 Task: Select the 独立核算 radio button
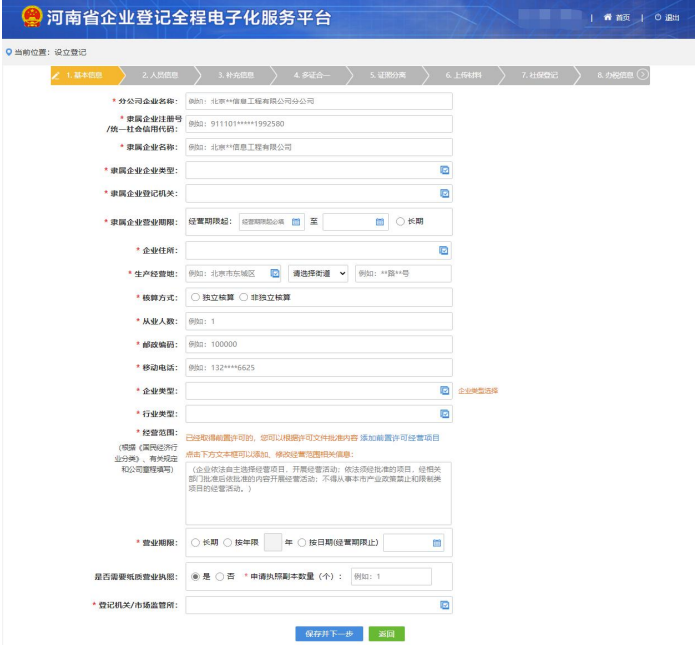[196, 297]
